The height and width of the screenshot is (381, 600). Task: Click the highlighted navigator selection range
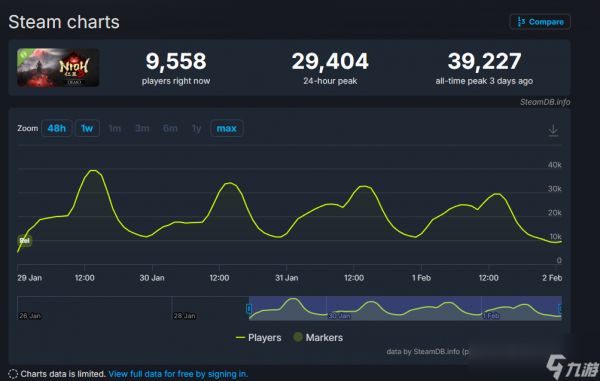[x=405, y=308]
